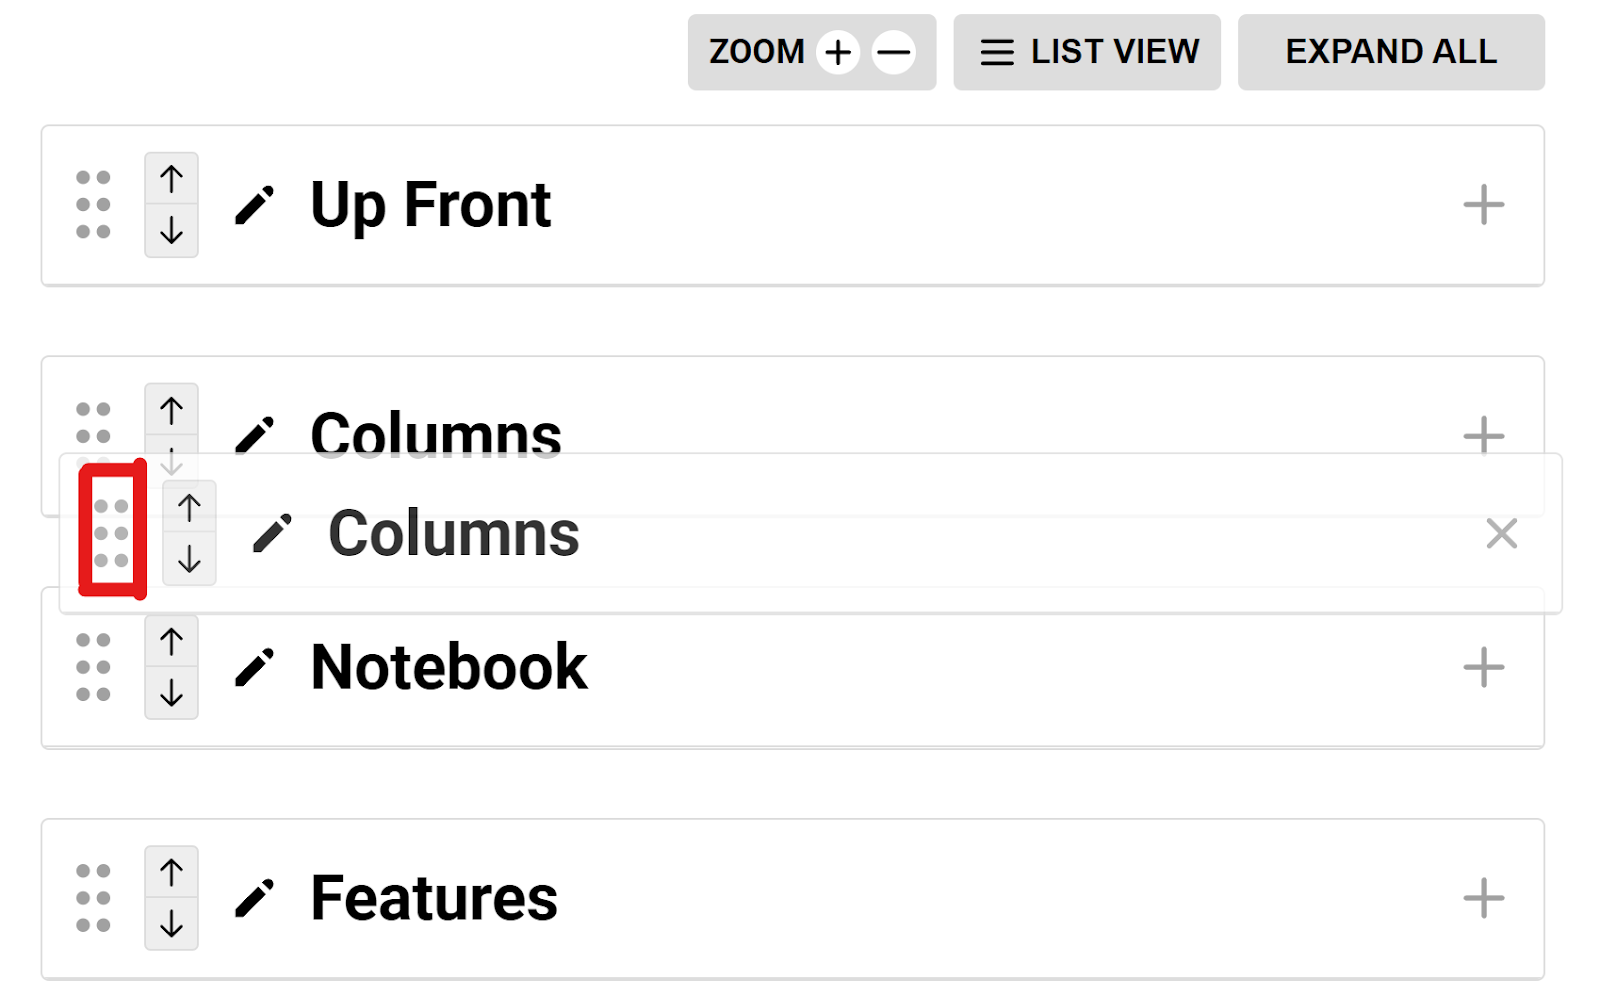Click the dragged Columns drag handle
The width and height of the screenshot is (1600, 996).
(111, 533)
